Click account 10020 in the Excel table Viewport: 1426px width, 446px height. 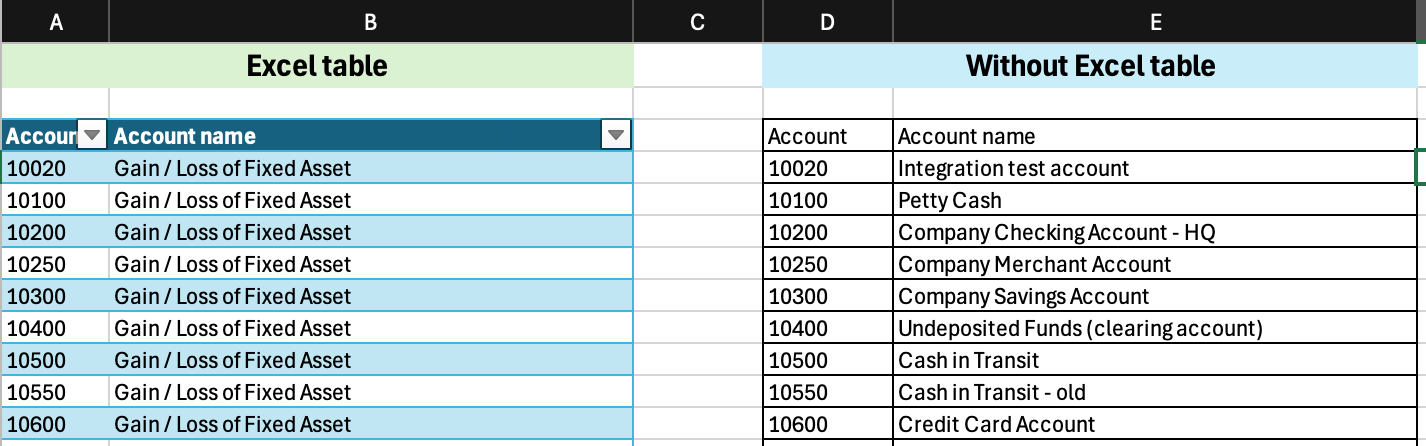[55, 168]
